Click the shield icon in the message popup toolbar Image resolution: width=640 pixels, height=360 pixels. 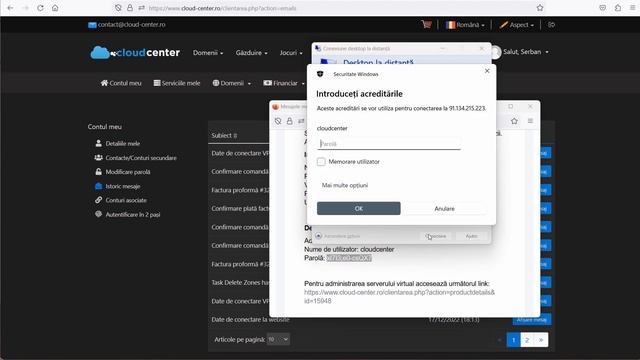tap(278, 121)
